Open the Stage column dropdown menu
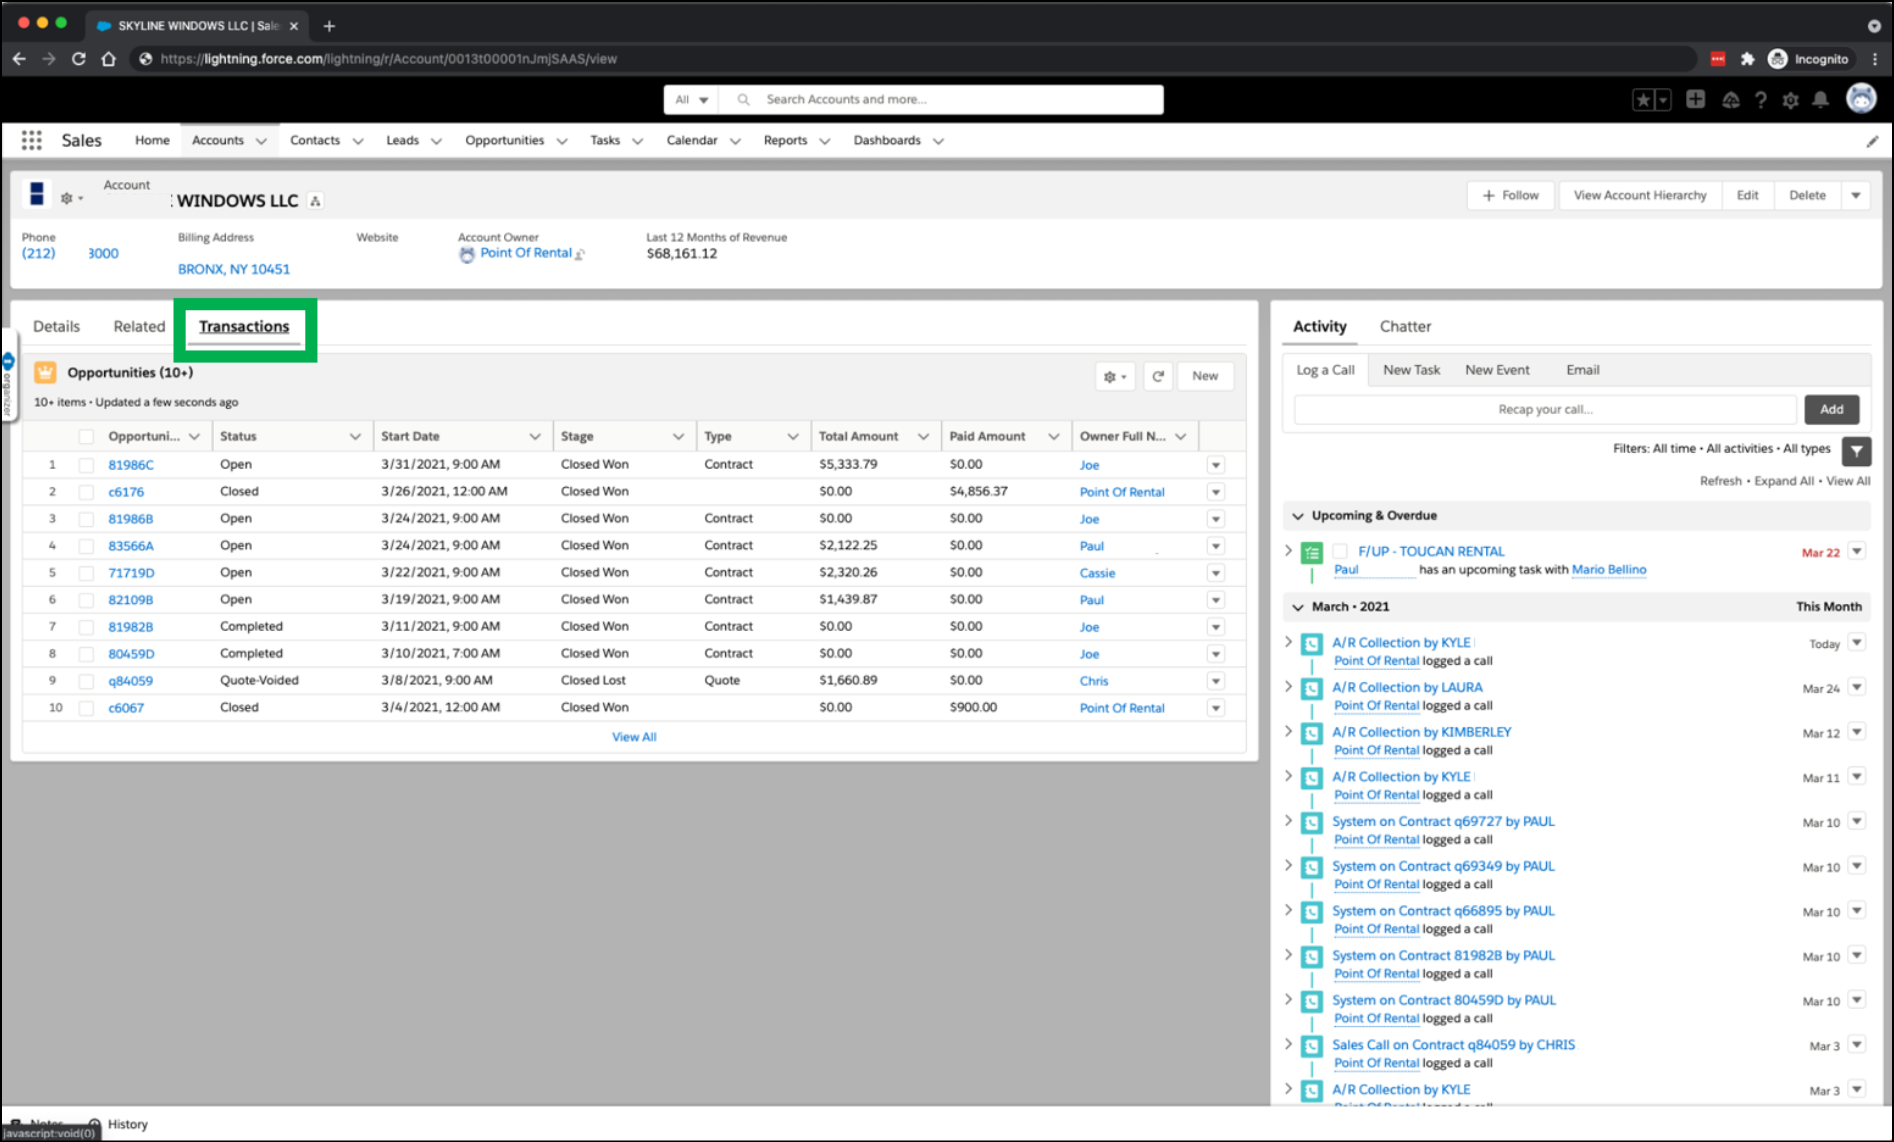Image resolution: width=1894 pixels, height=1142 pixels. tap(678, 437)
